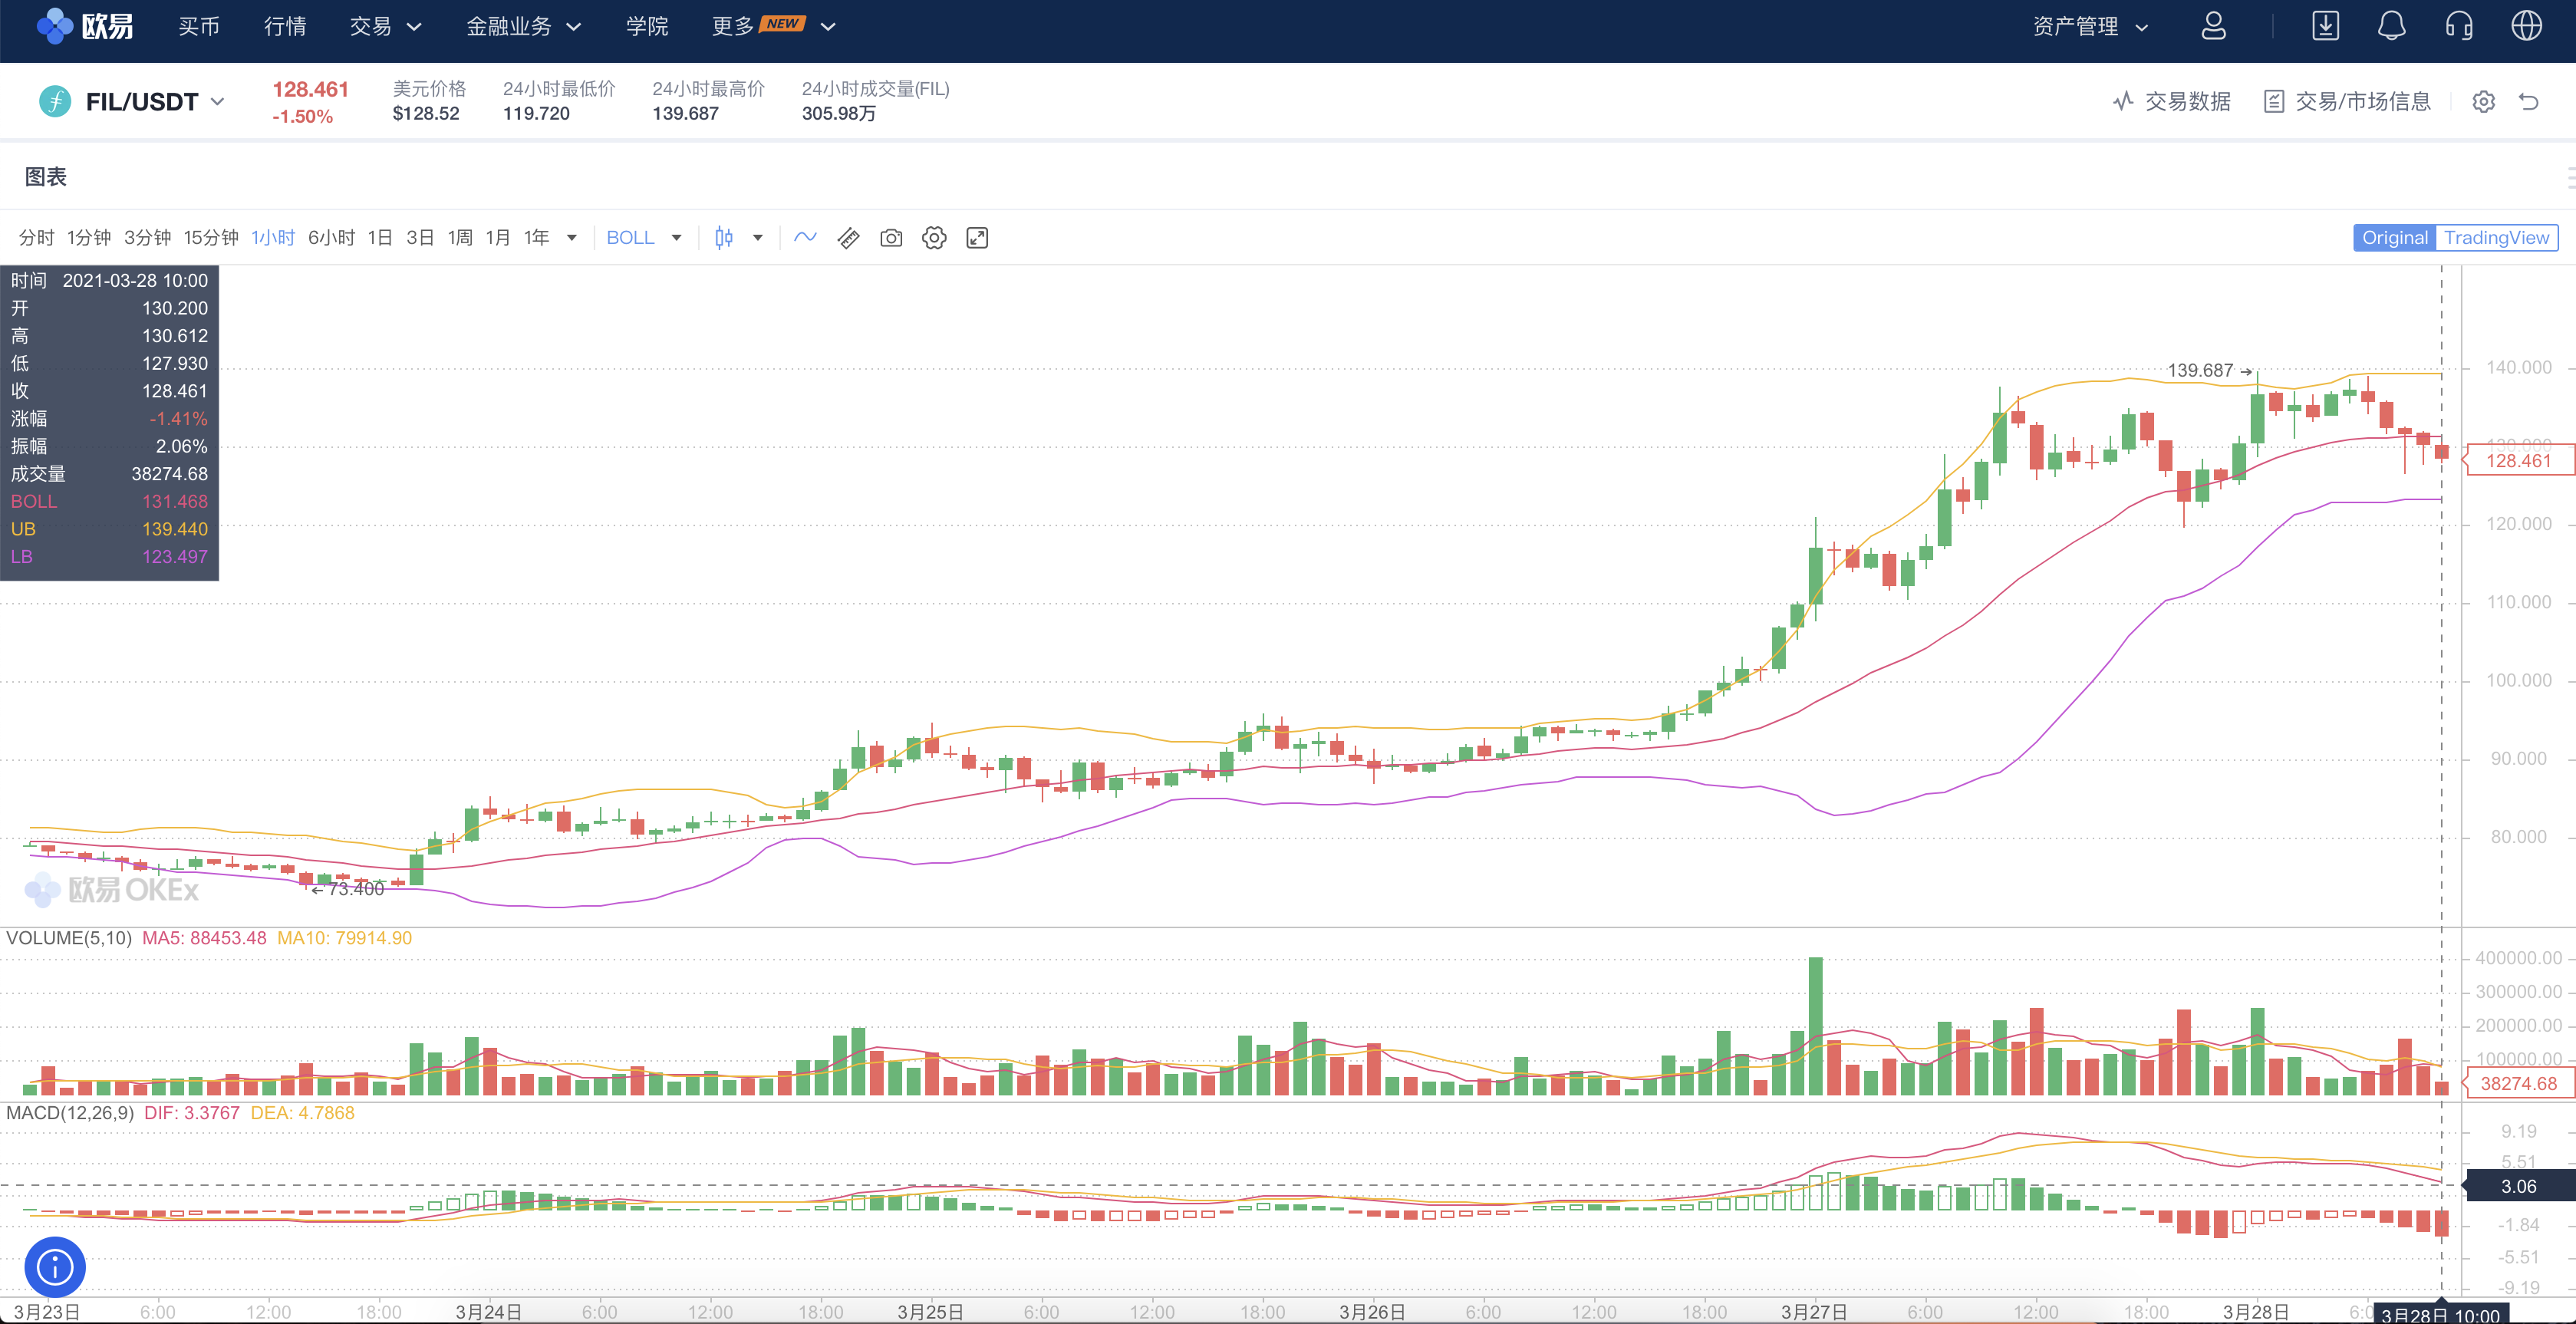Open the FIL/USDT pair selector dropdown

click(x=218, y=101)
